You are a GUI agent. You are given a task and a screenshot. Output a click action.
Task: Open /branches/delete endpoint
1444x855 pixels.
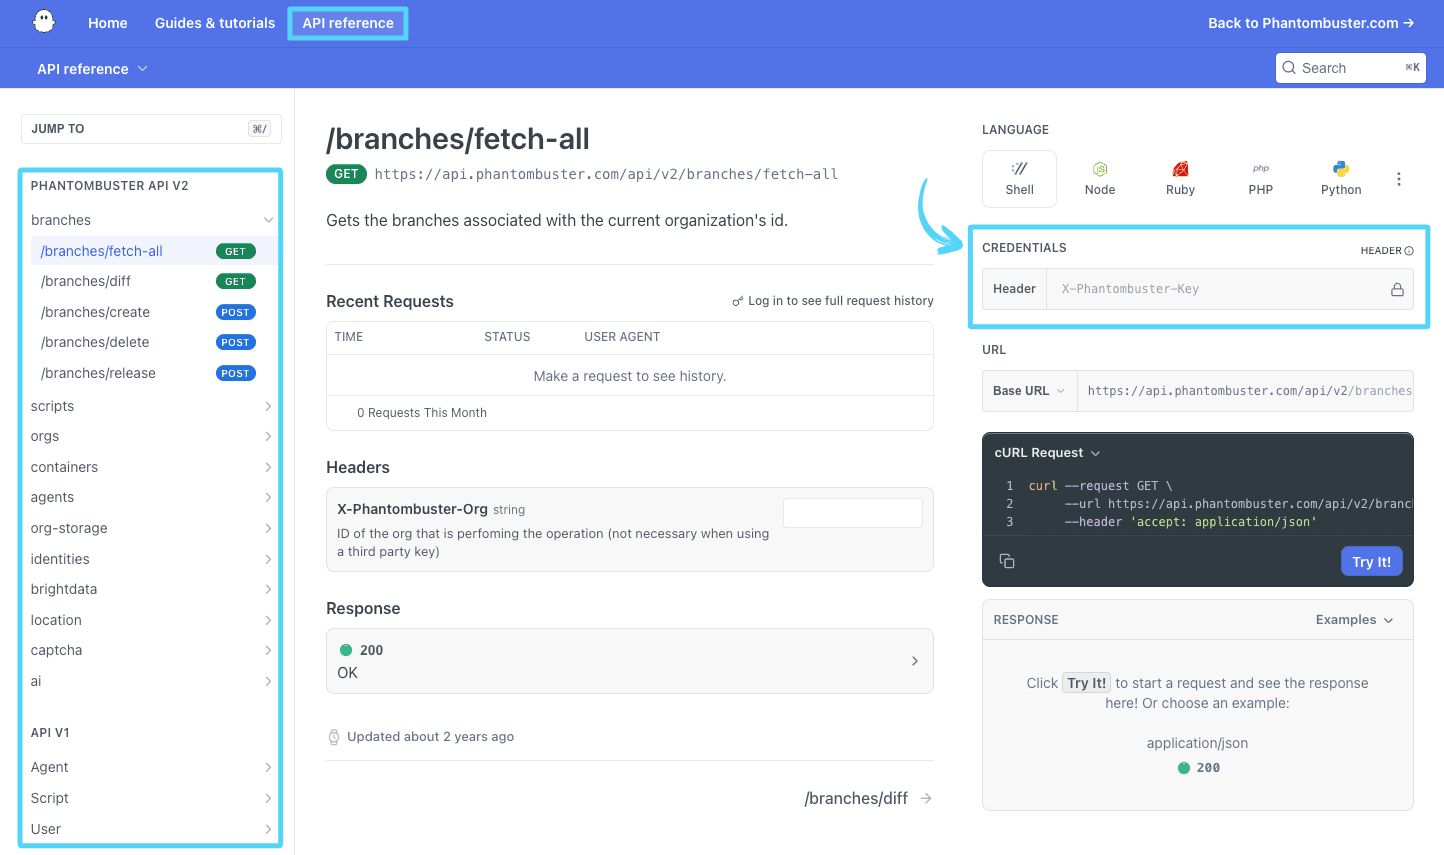tap(148, 342)
